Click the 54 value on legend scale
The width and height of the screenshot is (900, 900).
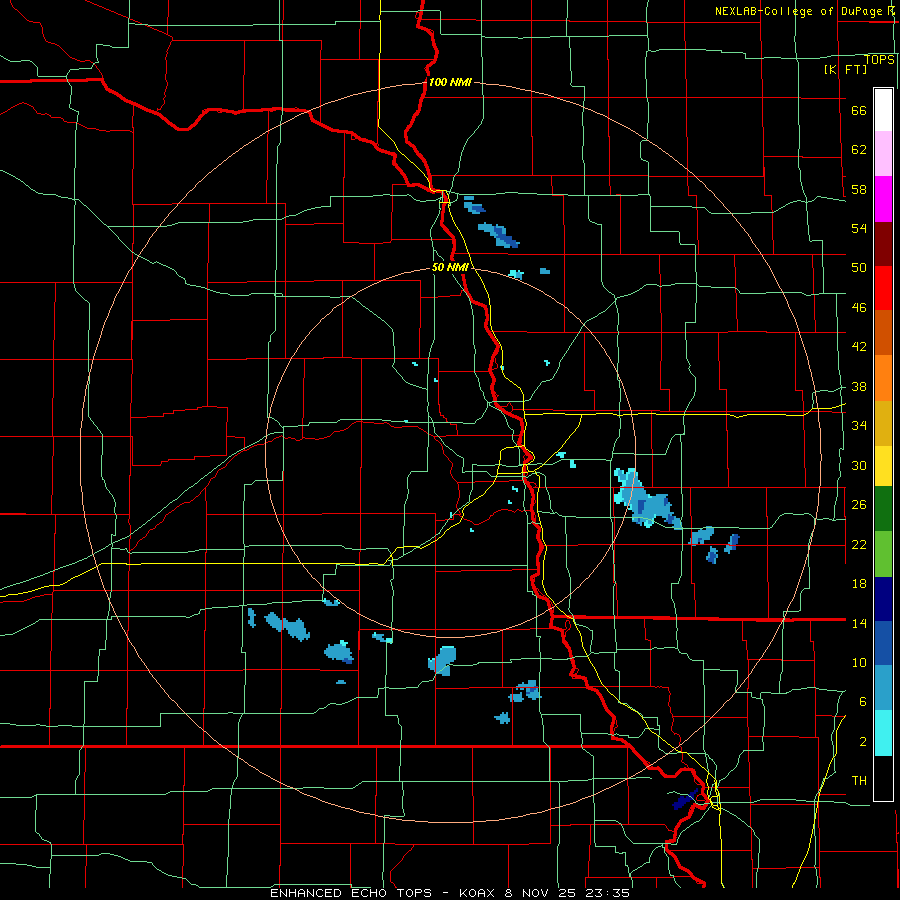click(859, 228)
